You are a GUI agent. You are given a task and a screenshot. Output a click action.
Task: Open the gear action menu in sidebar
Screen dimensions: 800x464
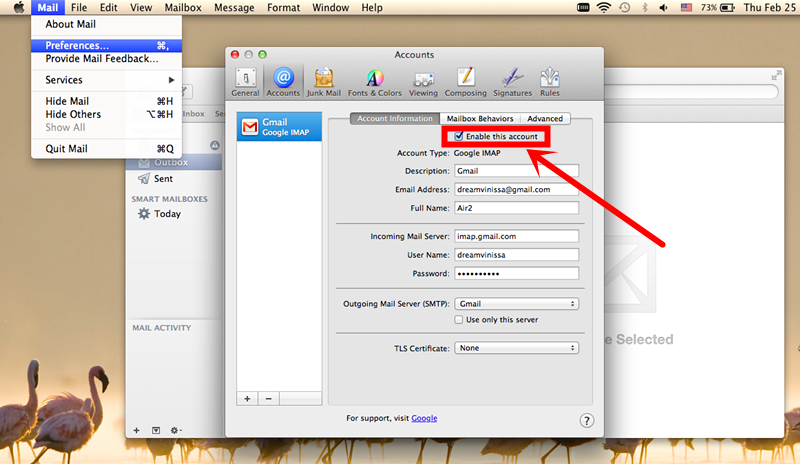click(x=176, y=430)
